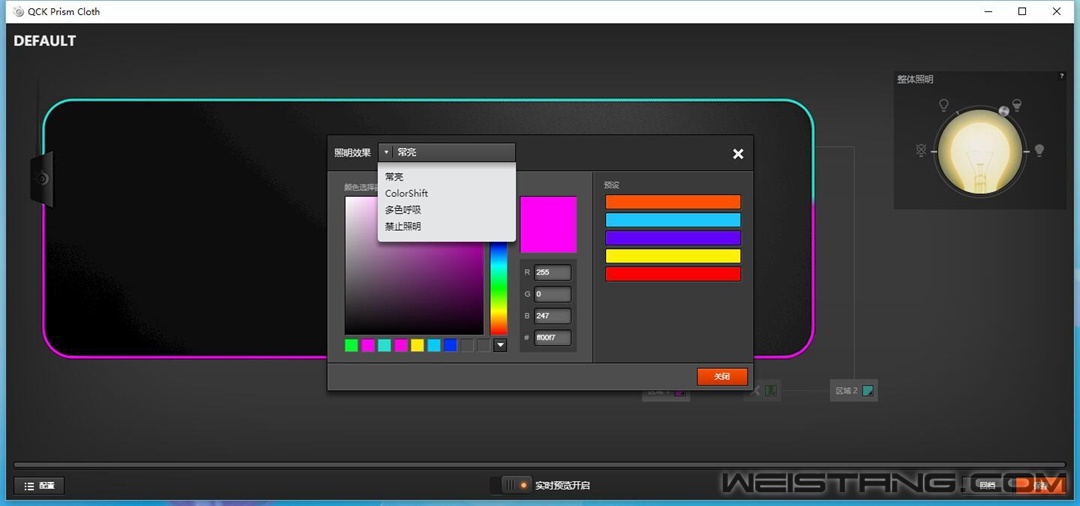
Task: Open the help question mark in 整体照明
Action: 1061,76
